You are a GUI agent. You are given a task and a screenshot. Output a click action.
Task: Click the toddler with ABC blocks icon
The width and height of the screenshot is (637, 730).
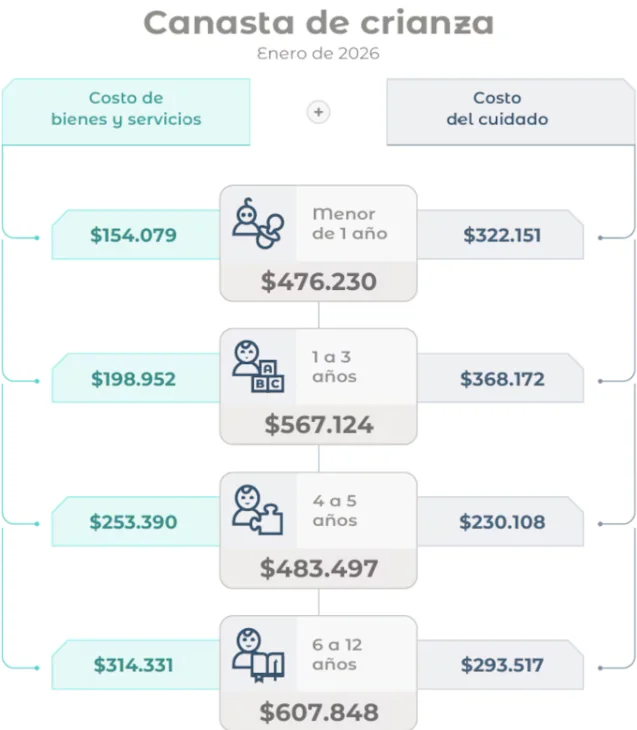point(258,367)
